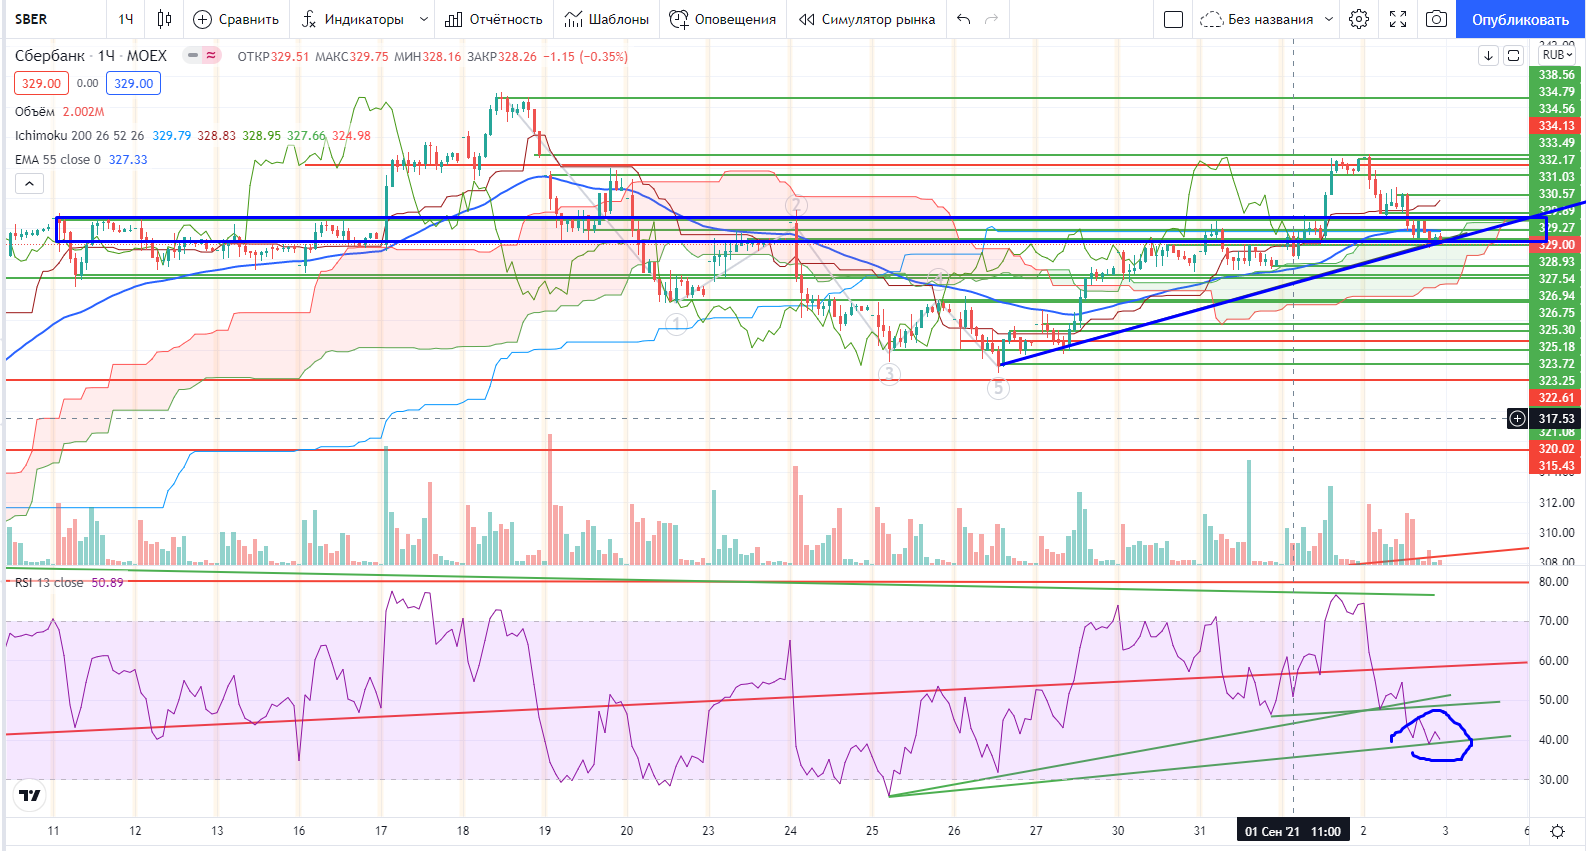Undo the last chart action

[x=963, y=19]
